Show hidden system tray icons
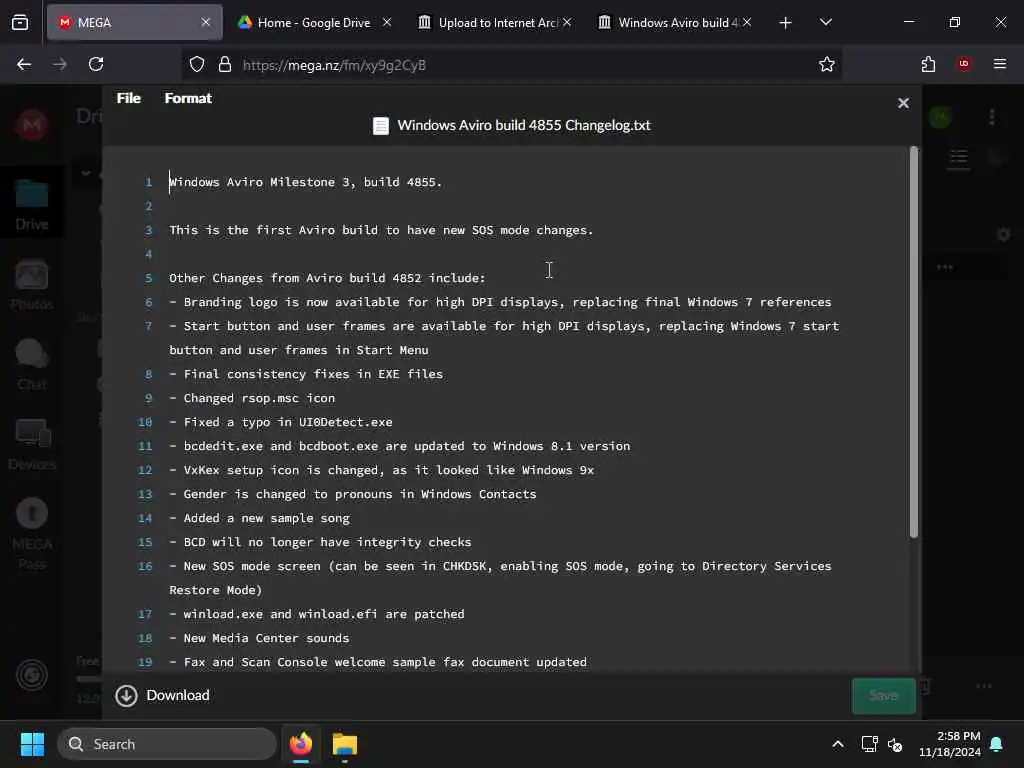The image size is (1024, 768). coord(838,744)
